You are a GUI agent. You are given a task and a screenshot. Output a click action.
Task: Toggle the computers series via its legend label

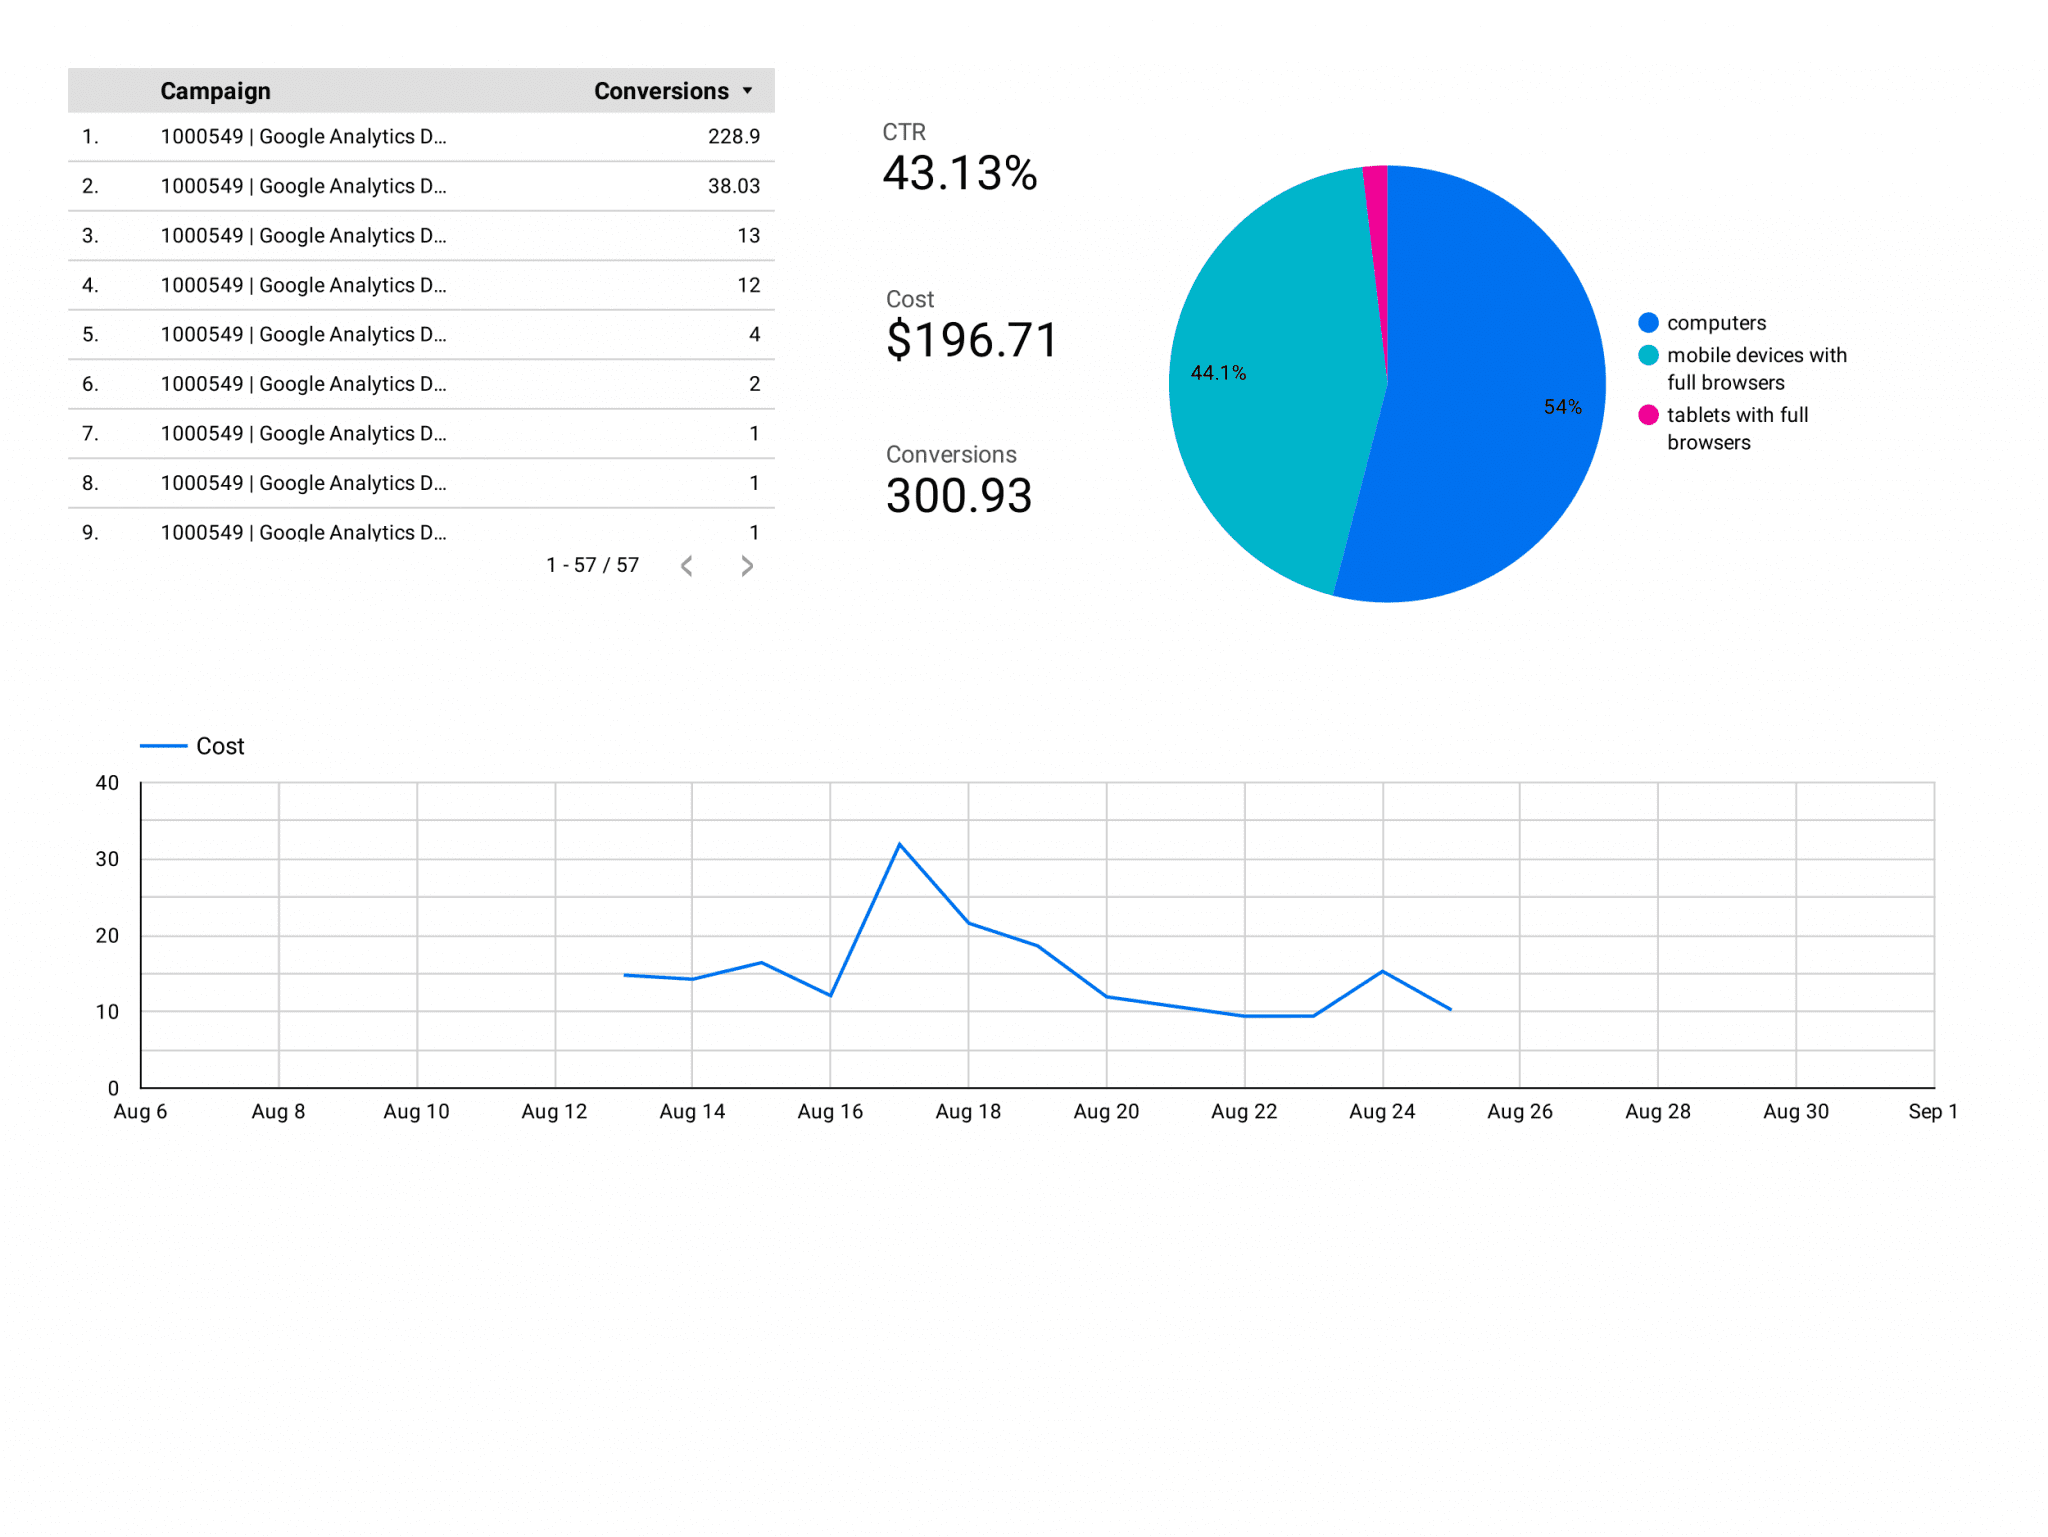[1717, 322]
